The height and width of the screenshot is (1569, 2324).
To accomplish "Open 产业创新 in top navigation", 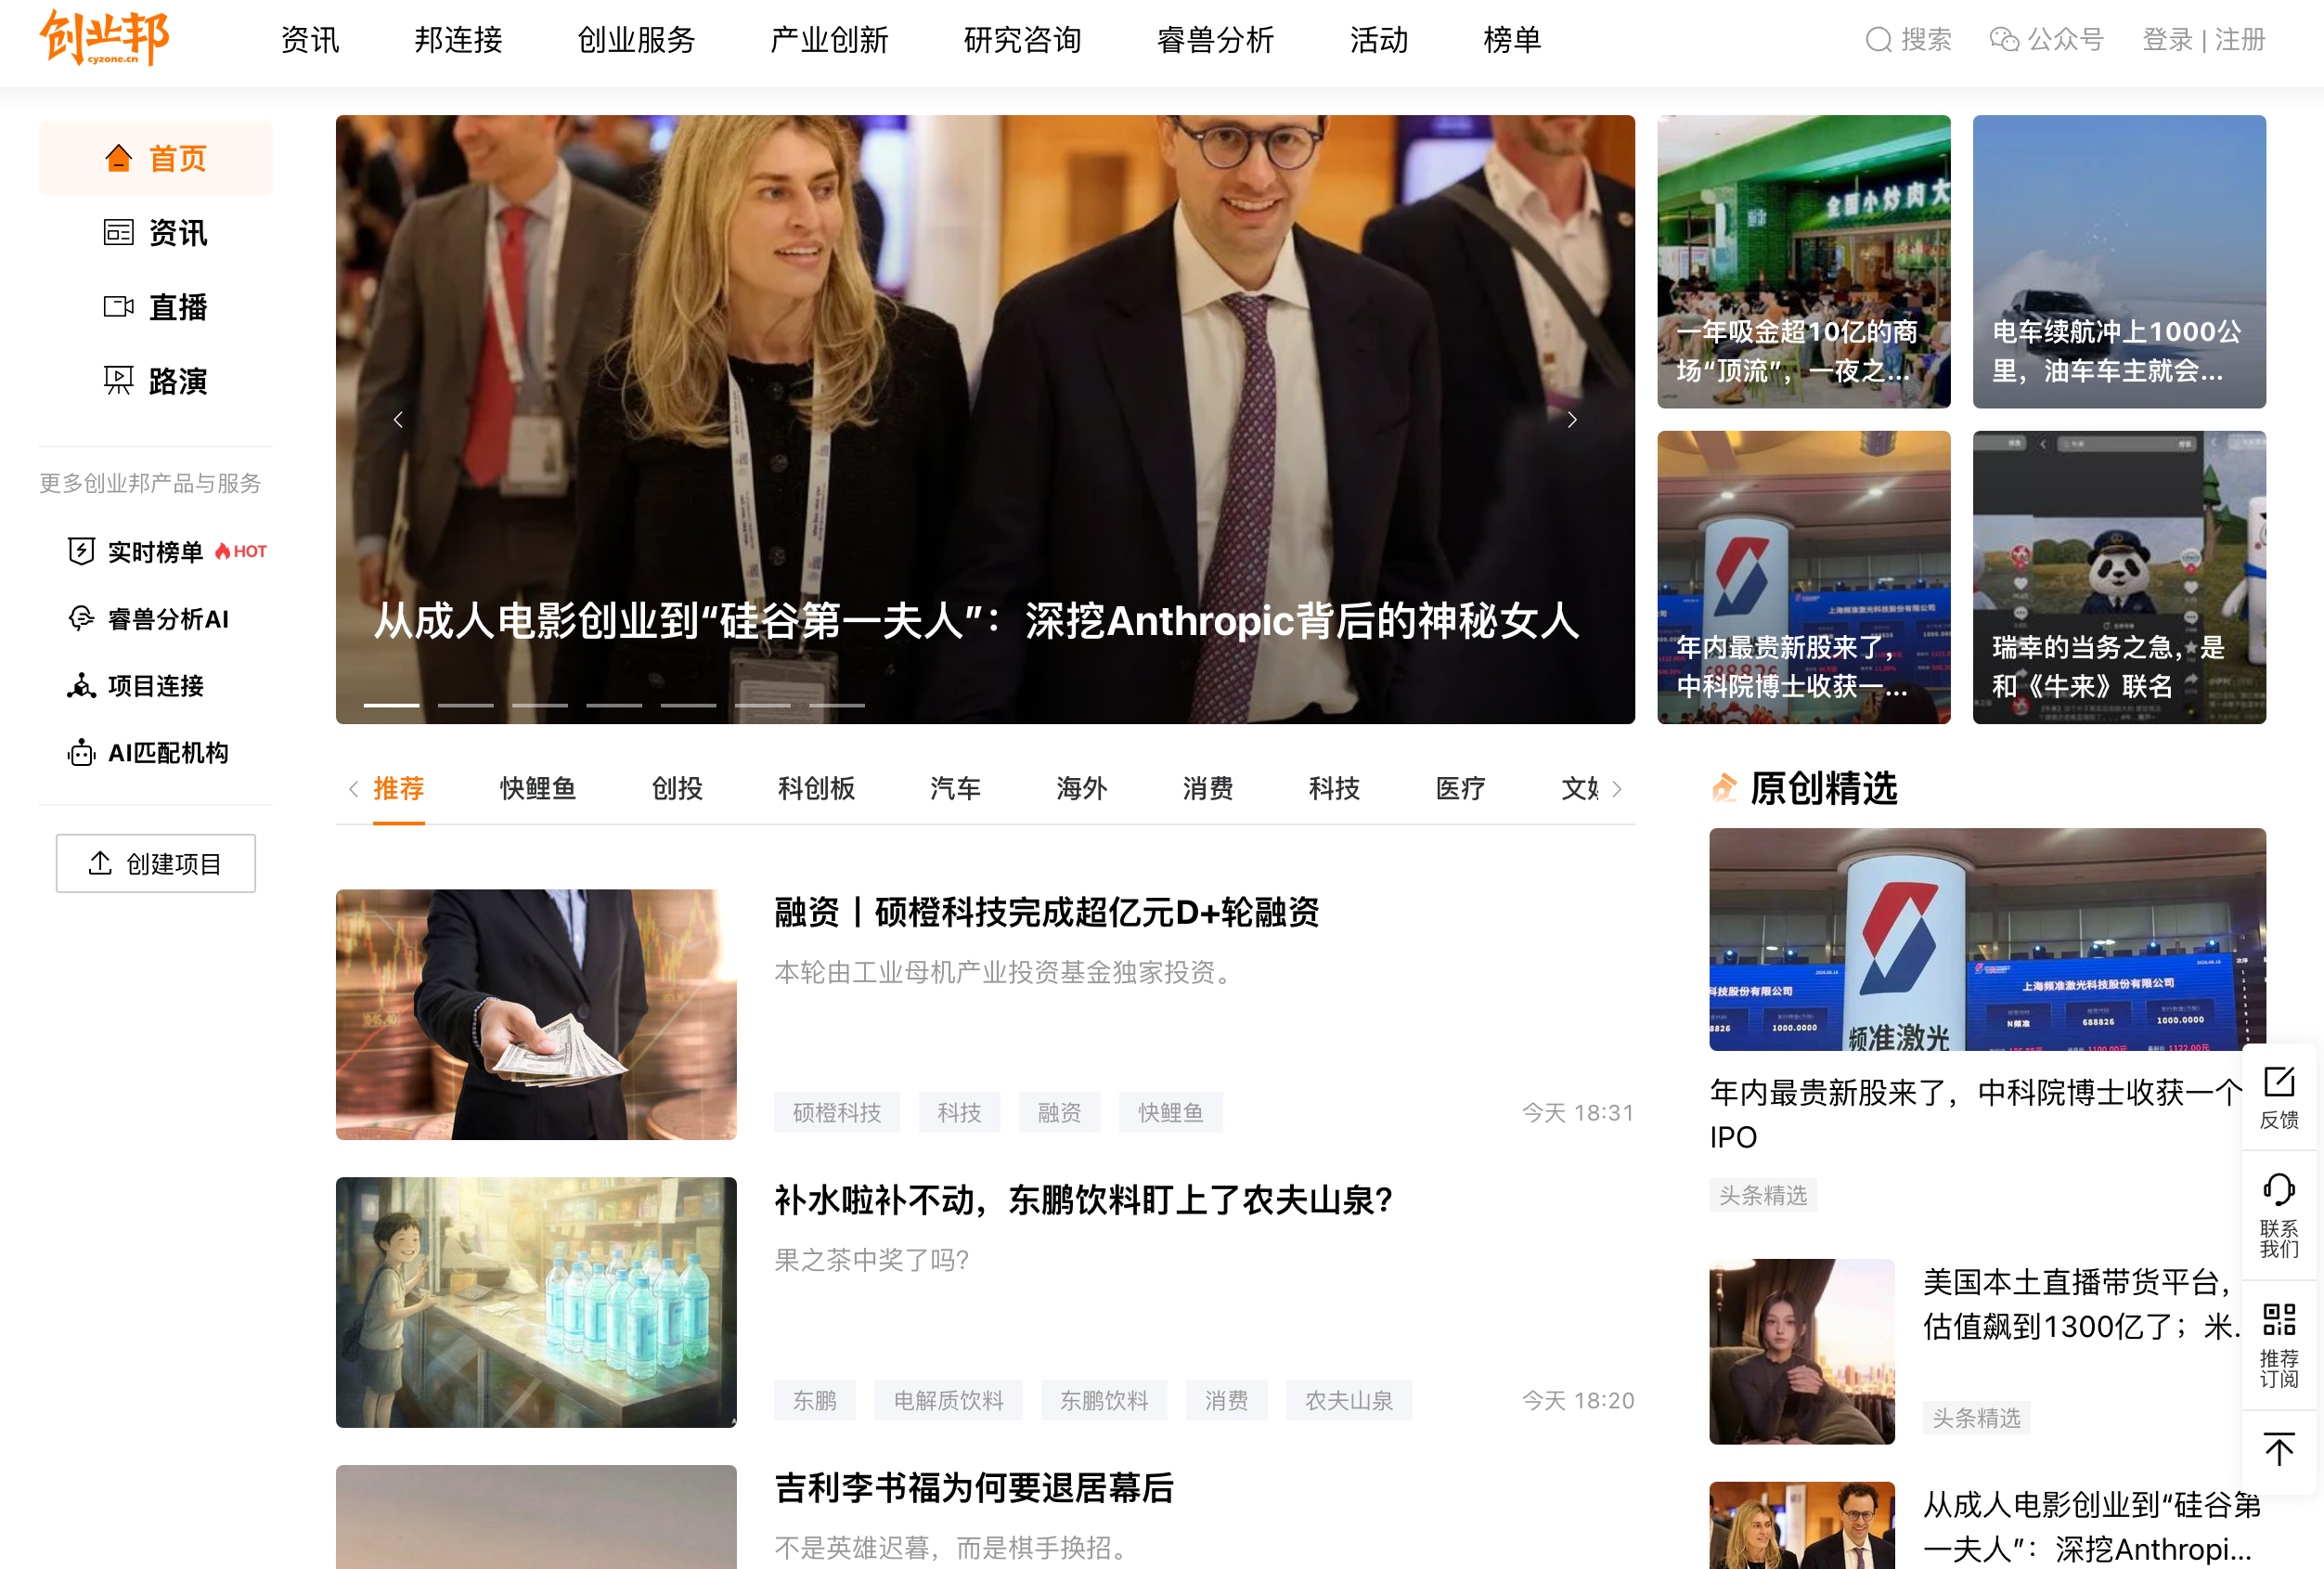I will click(x=829, y=40).
